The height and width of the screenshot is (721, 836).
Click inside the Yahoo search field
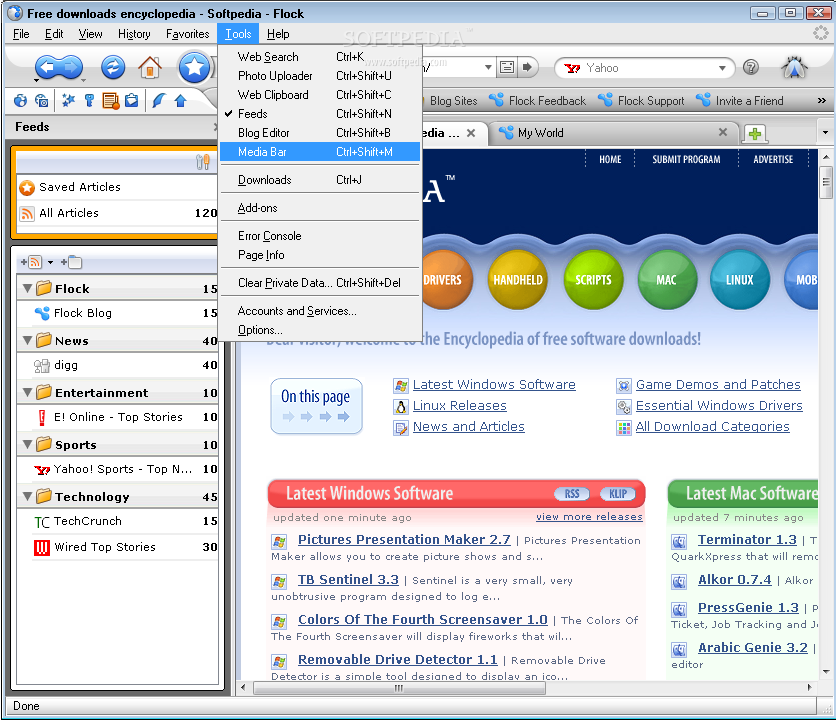pyautogui.click(x=648, y=68)
